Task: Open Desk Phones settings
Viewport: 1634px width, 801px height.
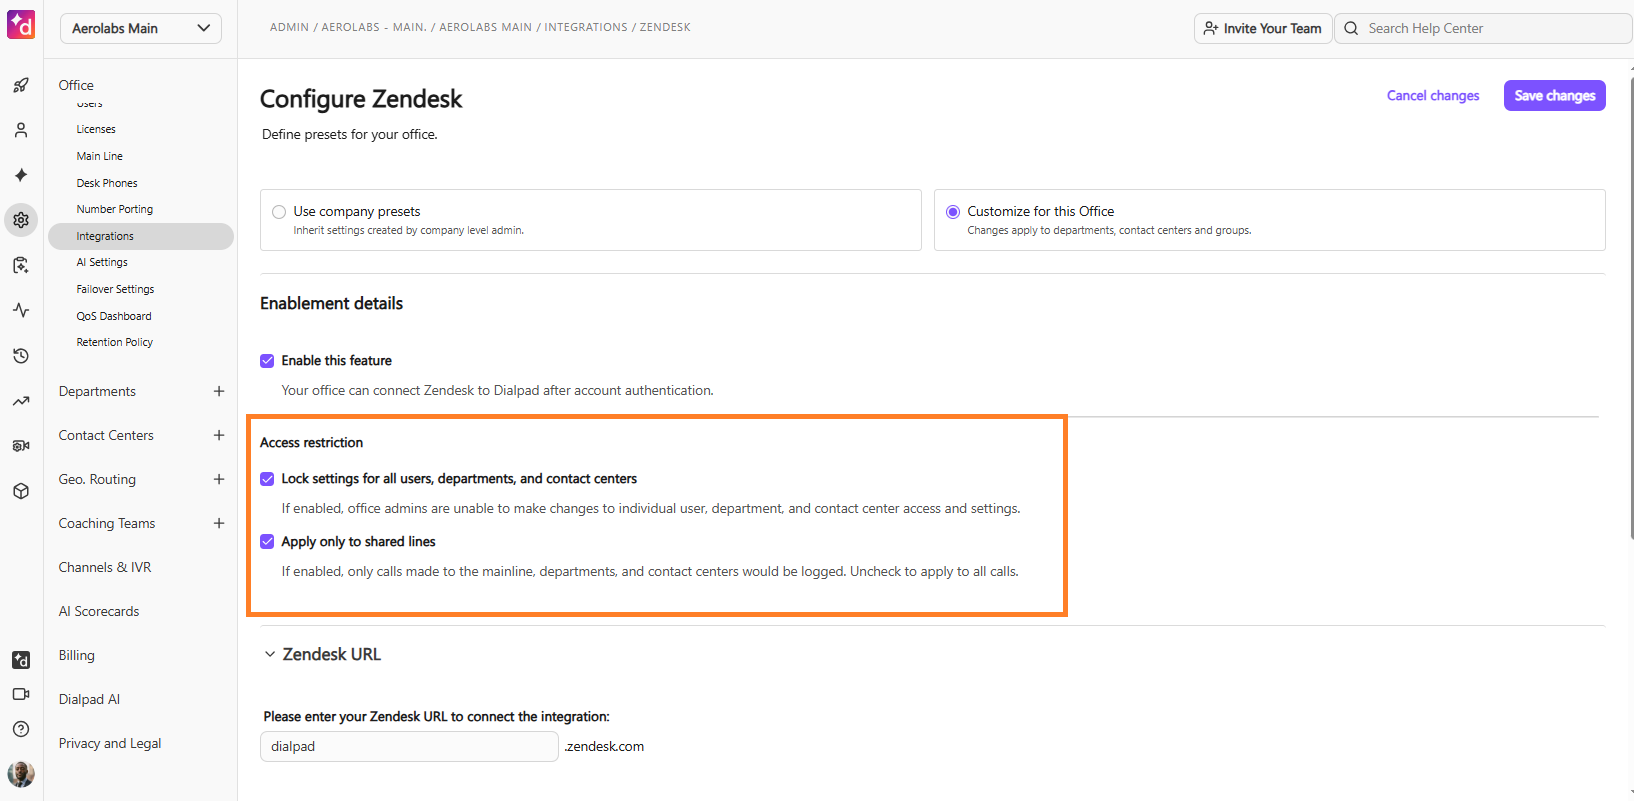Action: [107, 183]
